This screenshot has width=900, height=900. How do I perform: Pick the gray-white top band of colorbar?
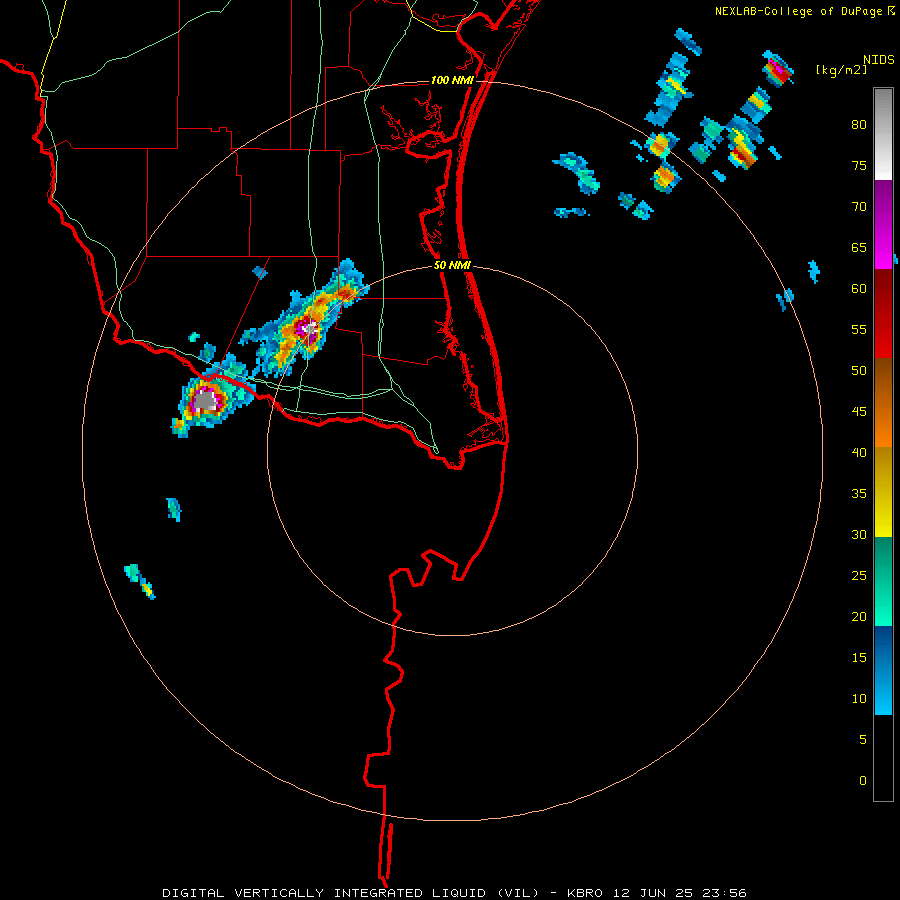(x=883, y=134)
